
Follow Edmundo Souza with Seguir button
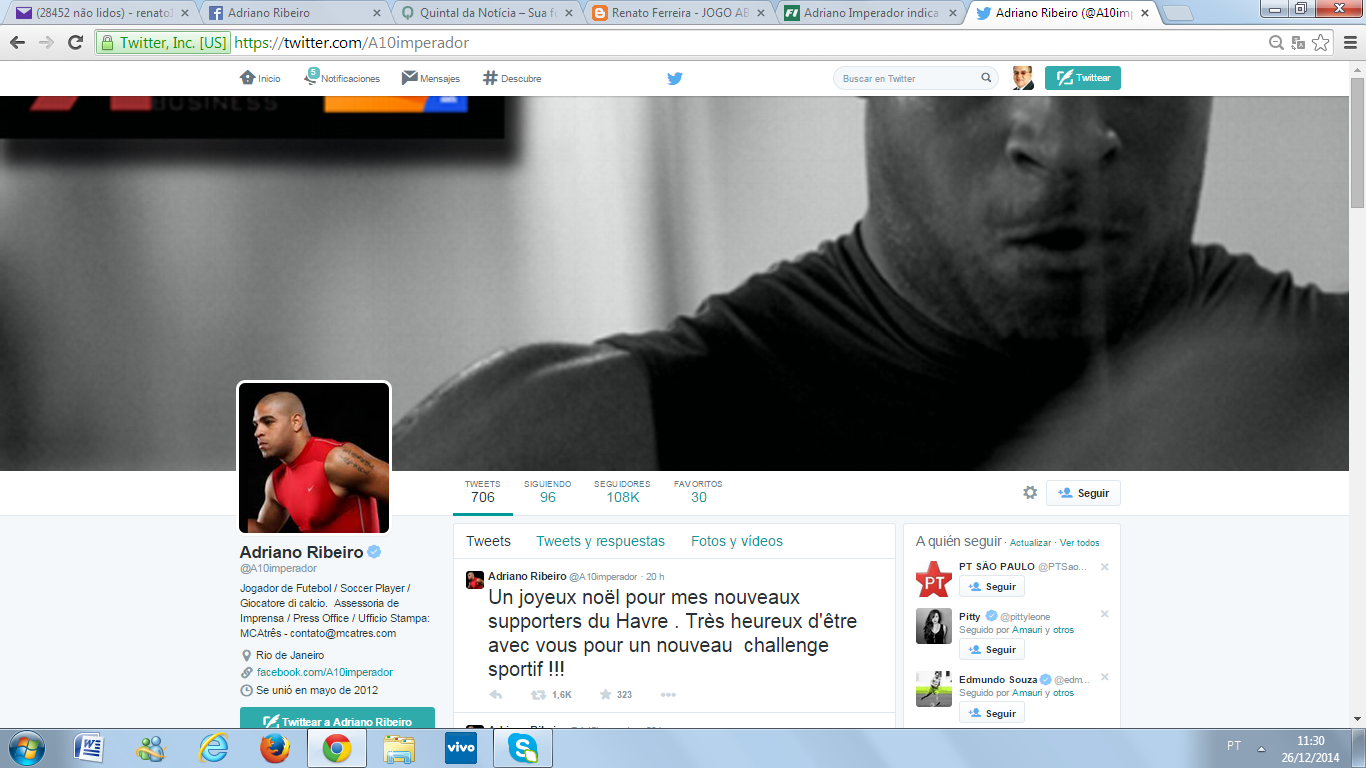[x=992, y=713]
